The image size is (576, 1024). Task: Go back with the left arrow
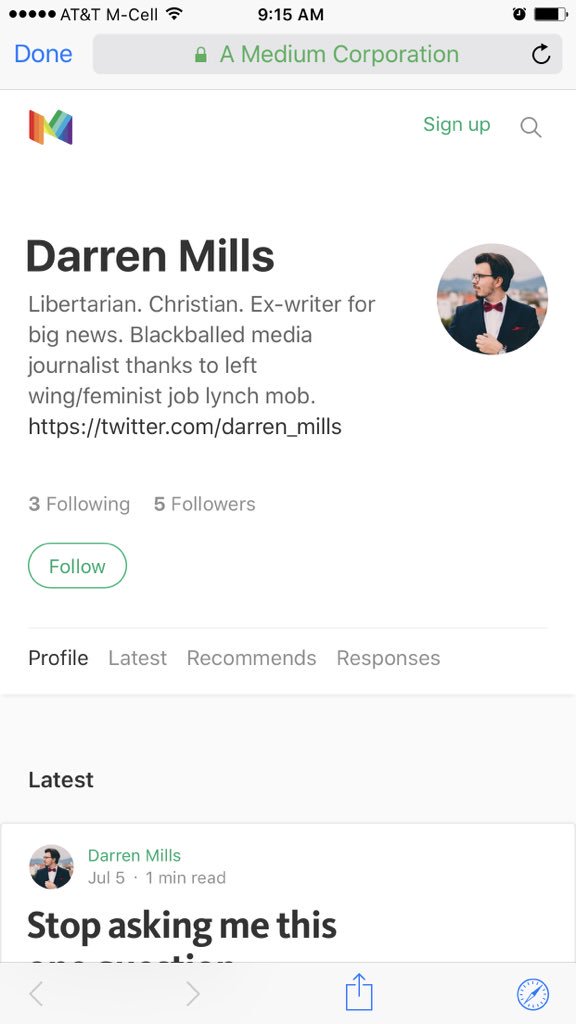37,994
